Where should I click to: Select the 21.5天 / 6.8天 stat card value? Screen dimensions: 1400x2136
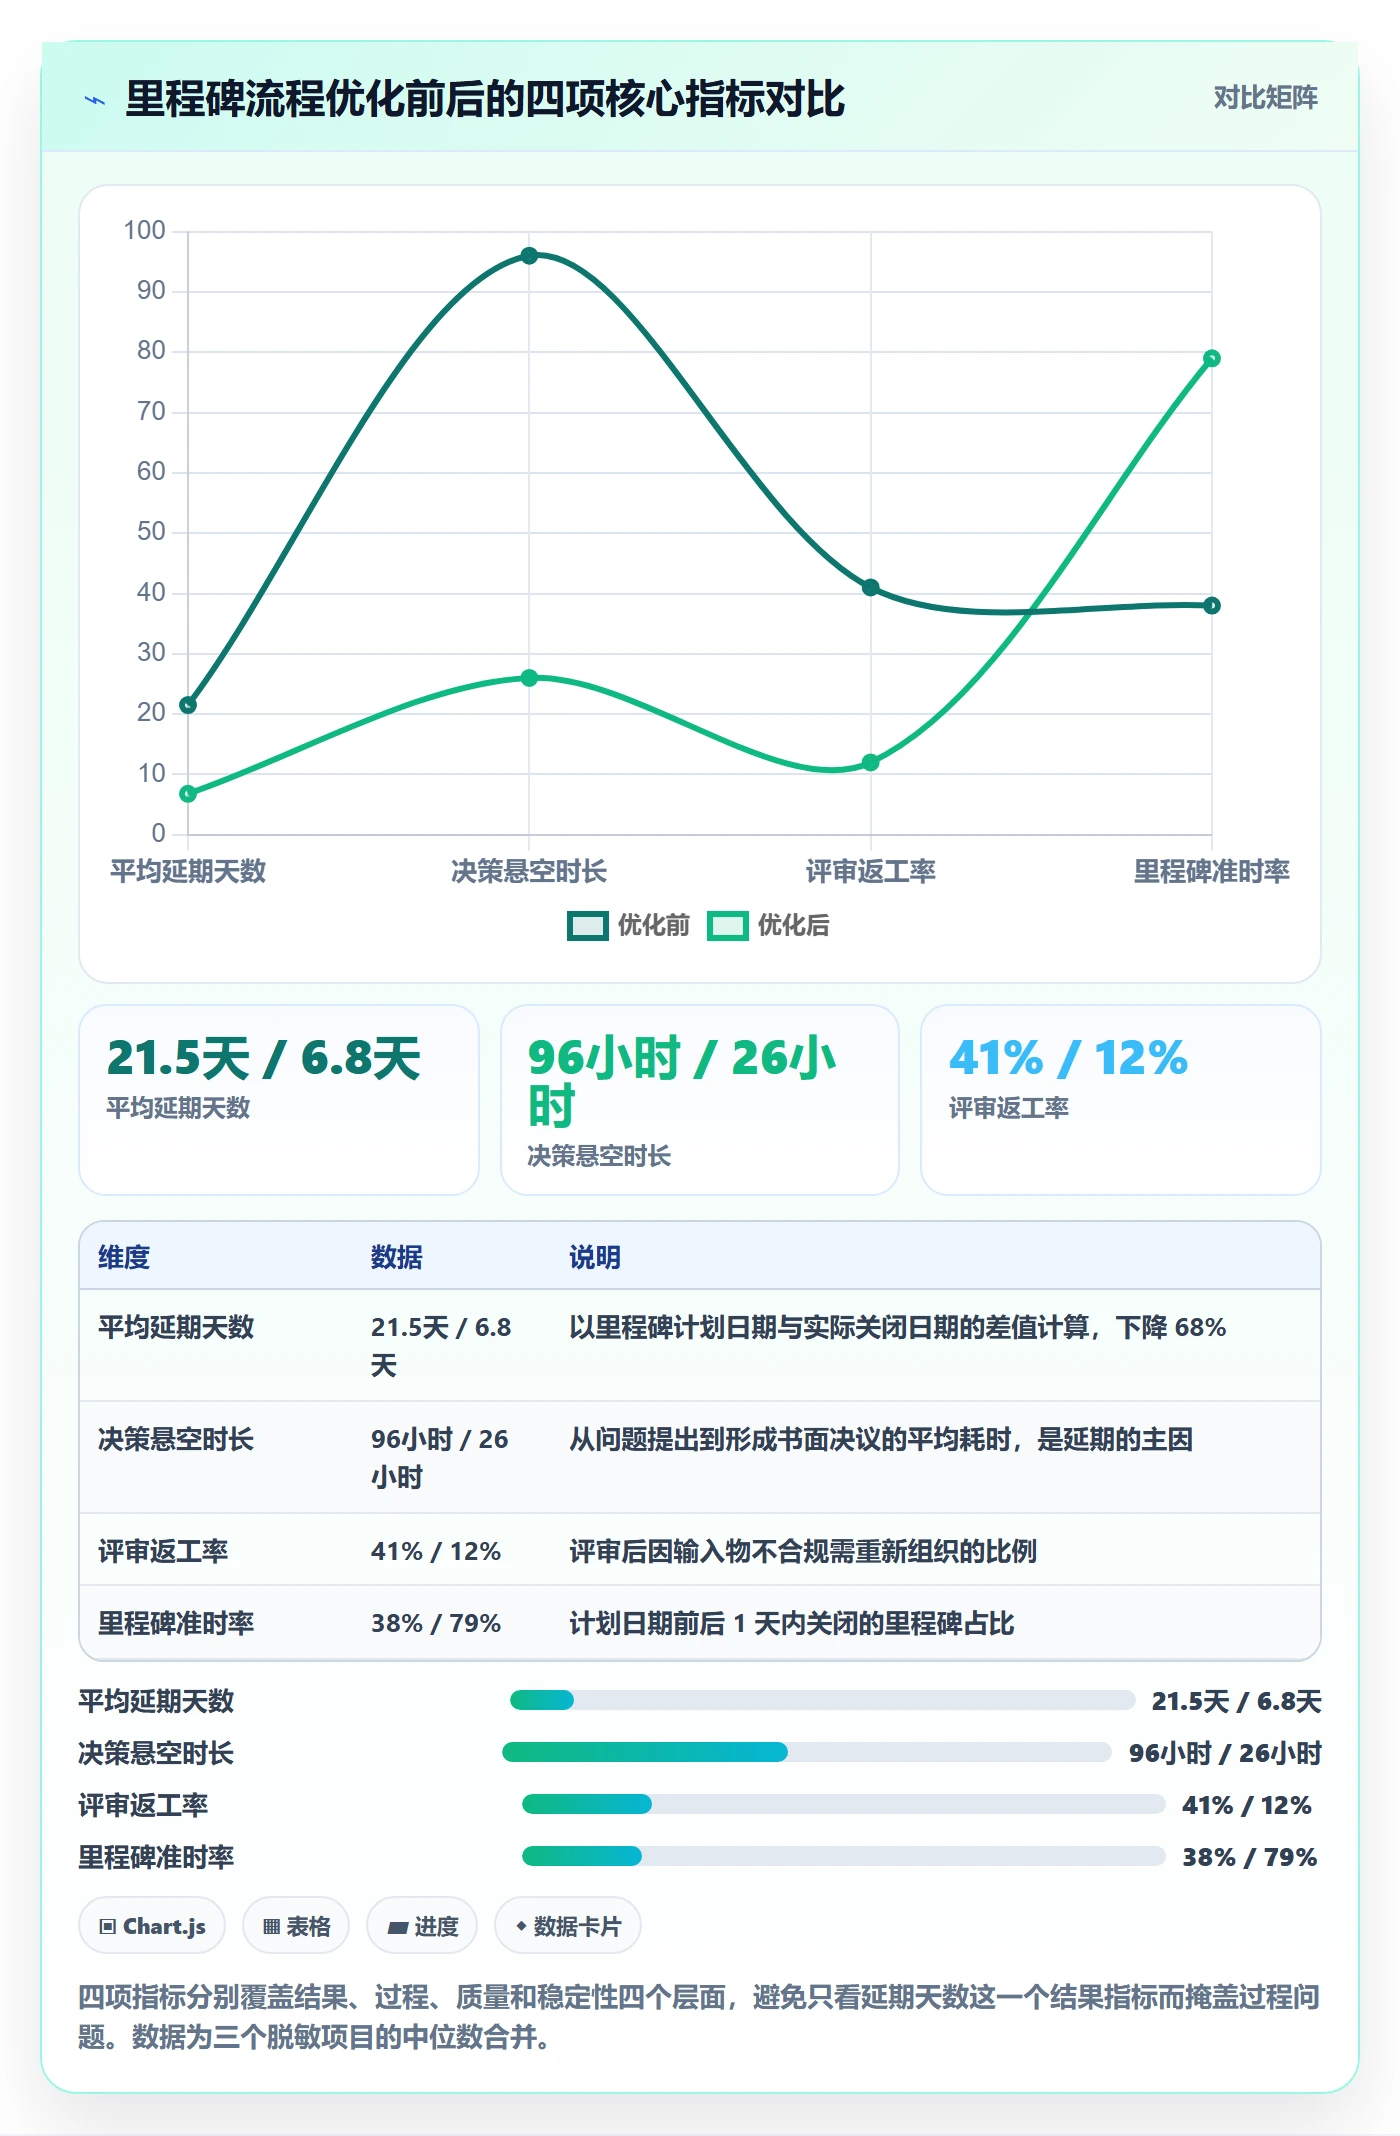point(264,1058)
